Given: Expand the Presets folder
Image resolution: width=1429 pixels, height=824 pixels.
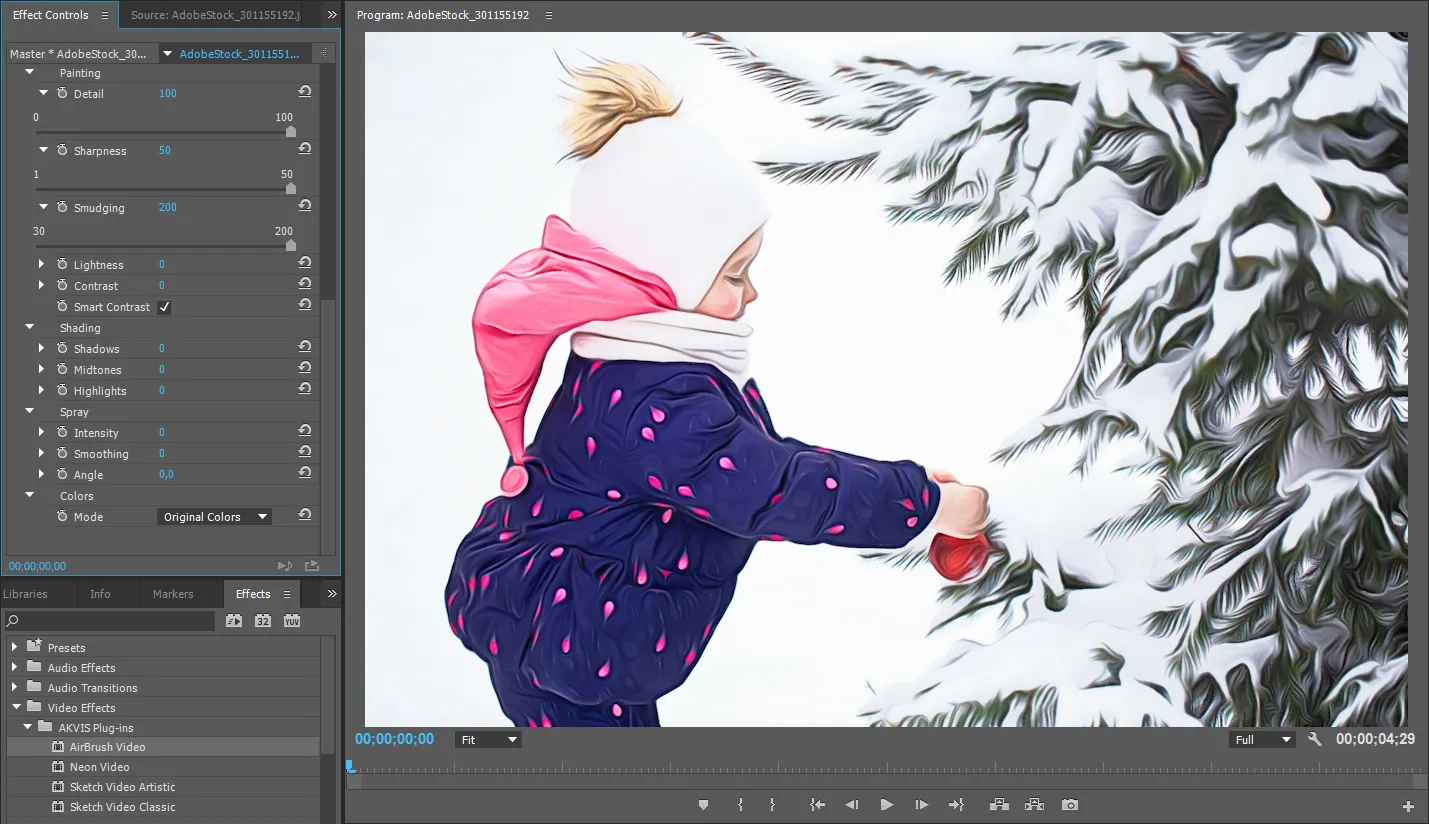Looking at the screenshot, I should click(15, 647).
